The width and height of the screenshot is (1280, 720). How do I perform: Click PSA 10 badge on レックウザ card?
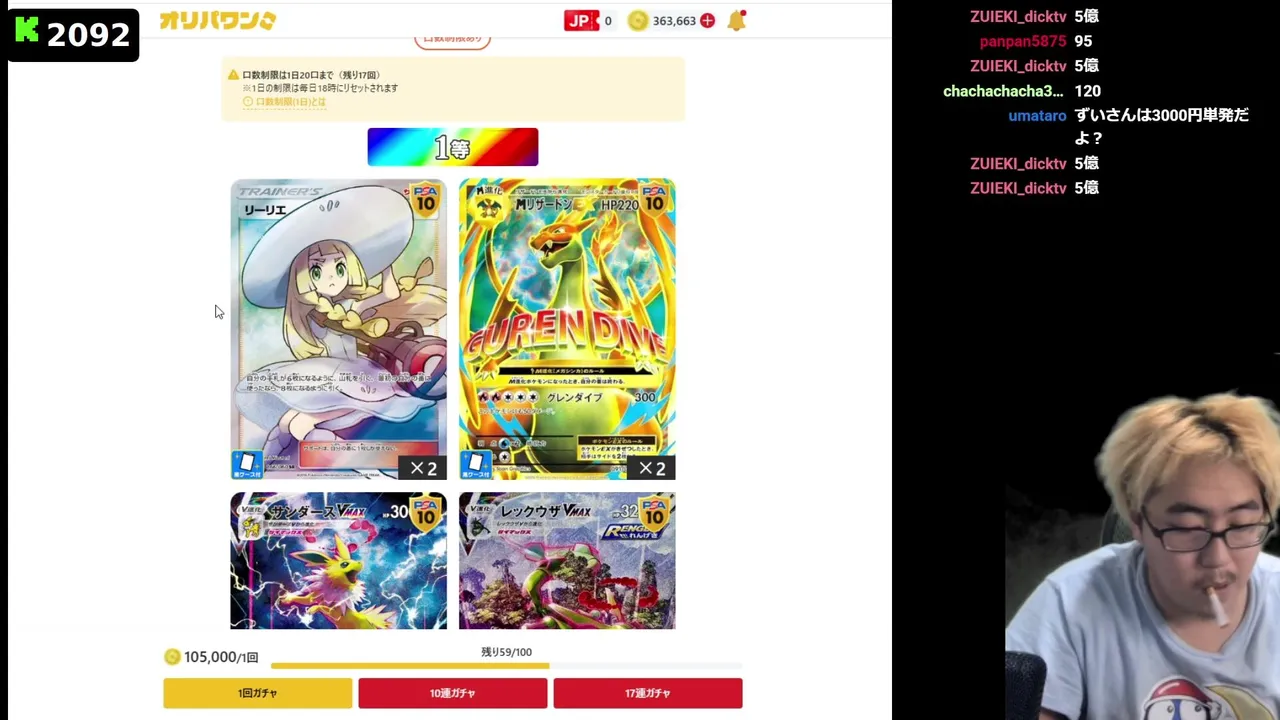pos(654,512)
